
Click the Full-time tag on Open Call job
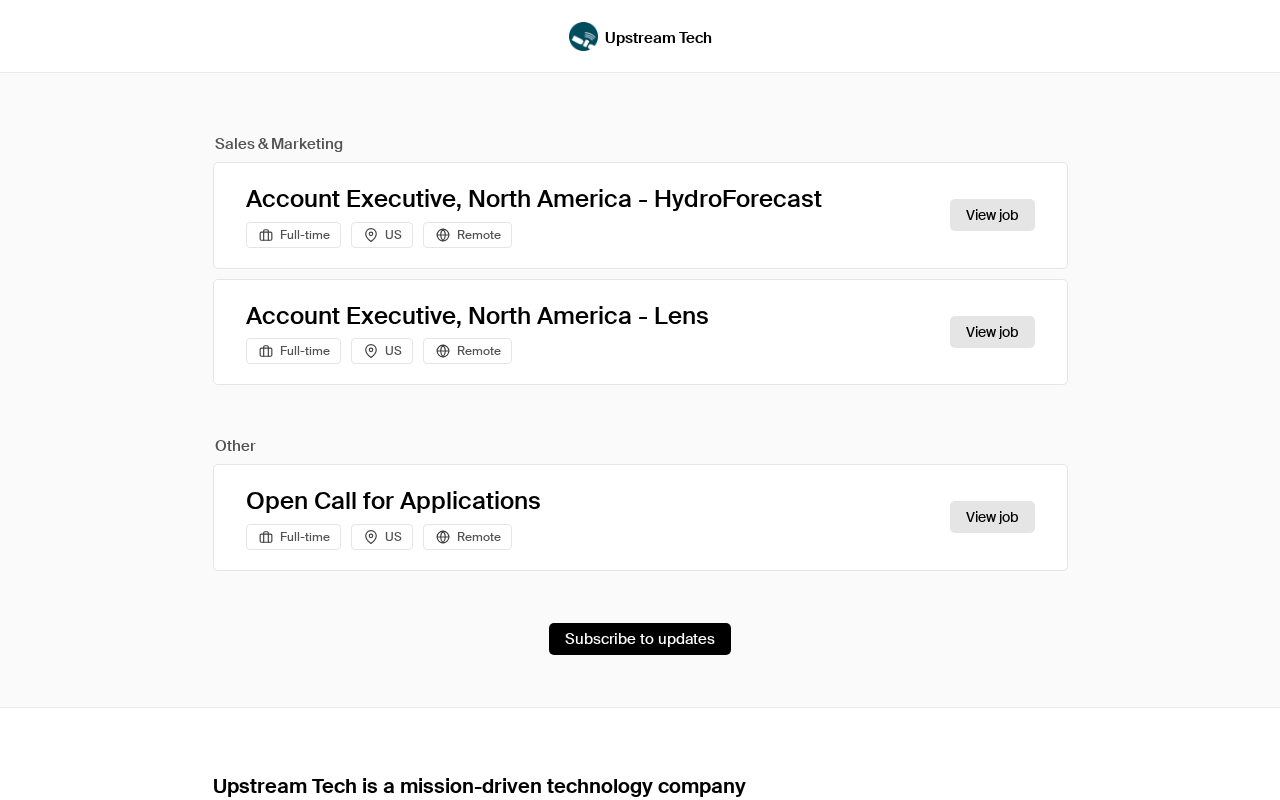(294, 537)
